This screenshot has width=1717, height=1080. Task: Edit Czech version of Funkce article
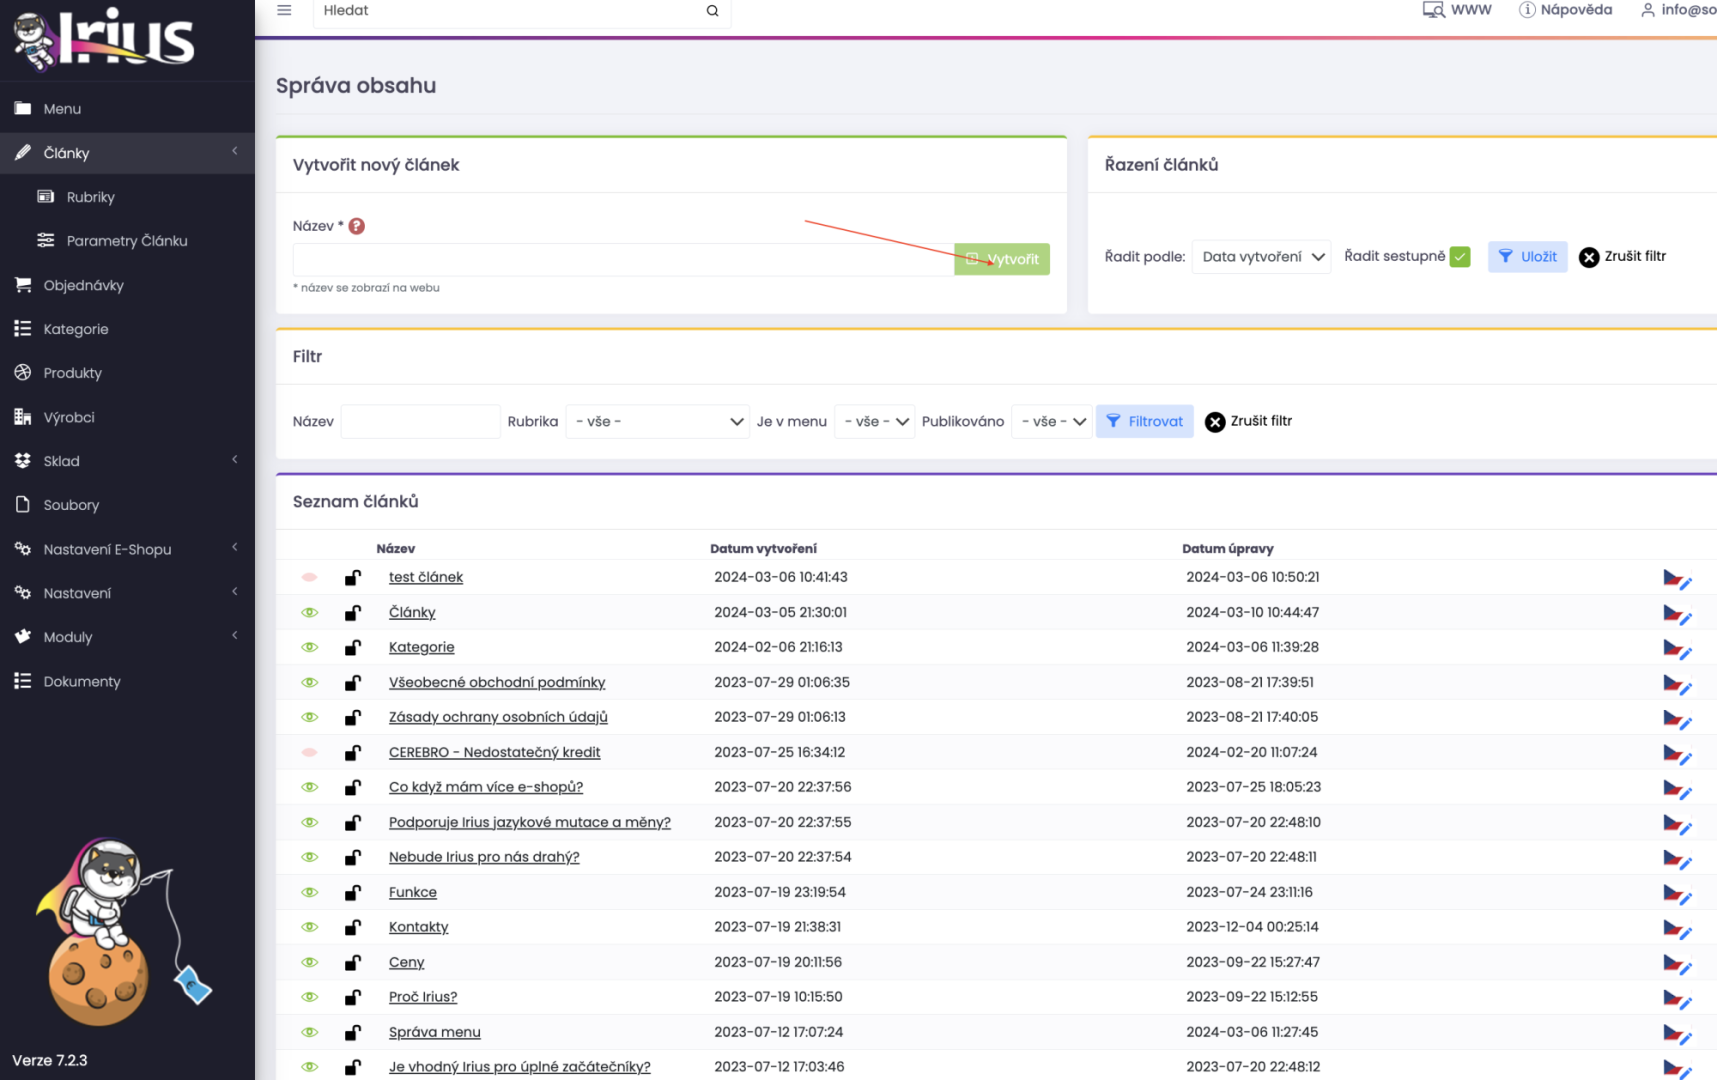pyautogui.click(x=1677, y=894)
